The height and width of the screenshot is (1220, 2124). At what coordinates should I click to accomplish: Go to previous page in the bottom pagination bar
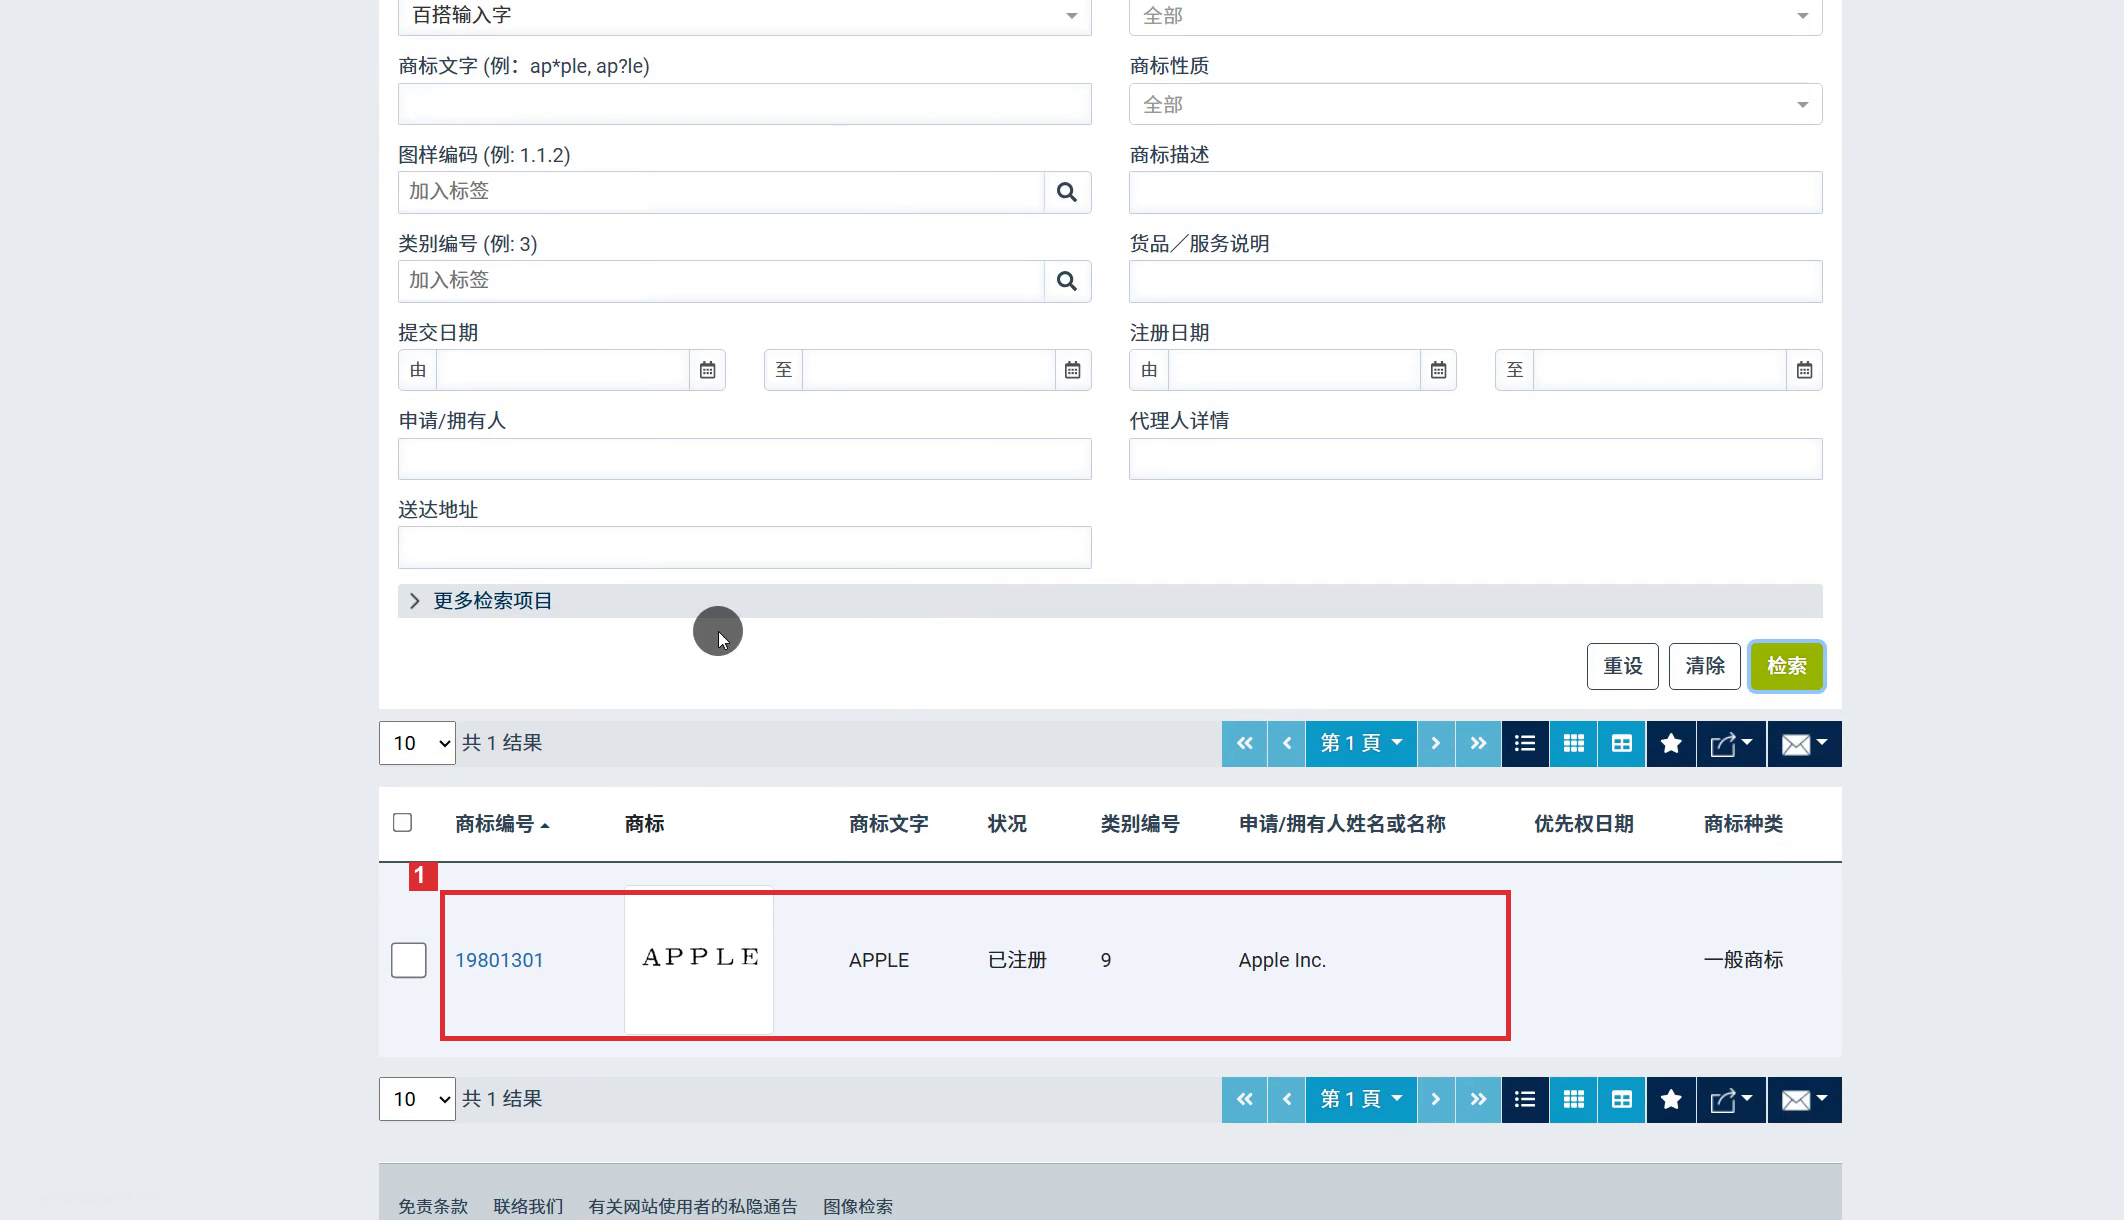1287,1100
